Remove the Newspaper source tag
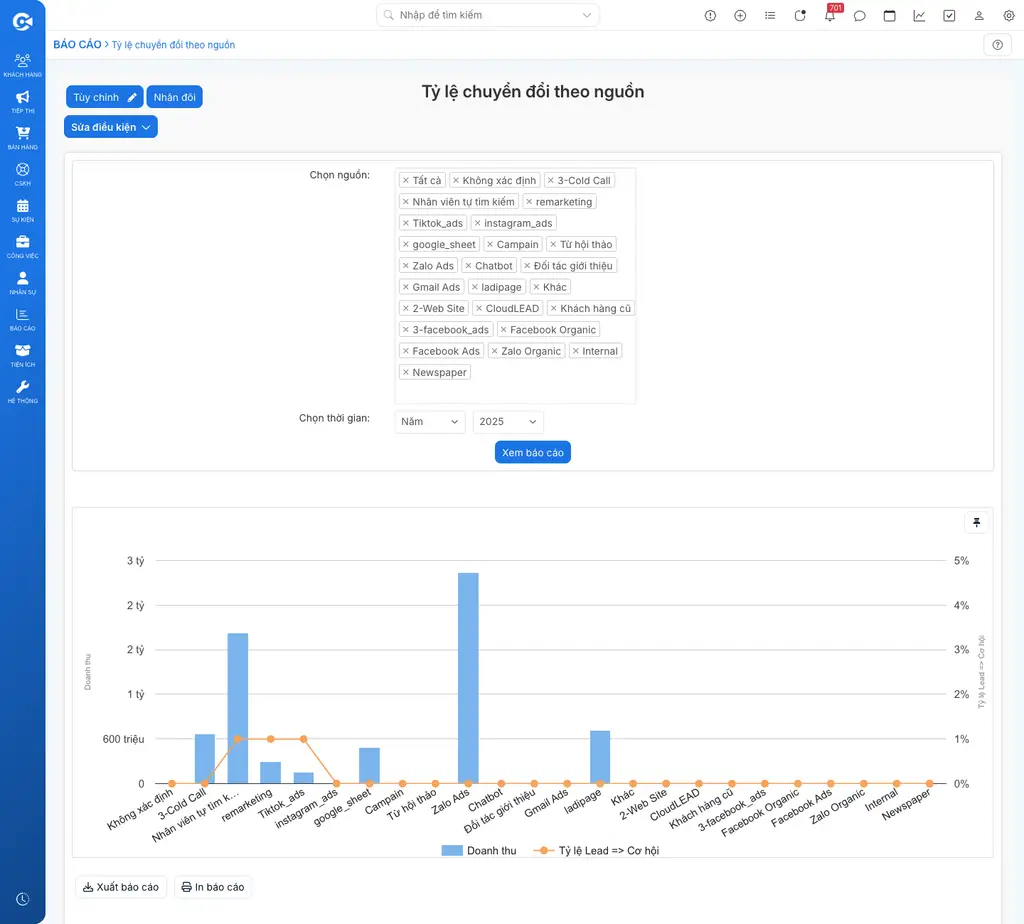1024x924 pixels. point(406,372)
